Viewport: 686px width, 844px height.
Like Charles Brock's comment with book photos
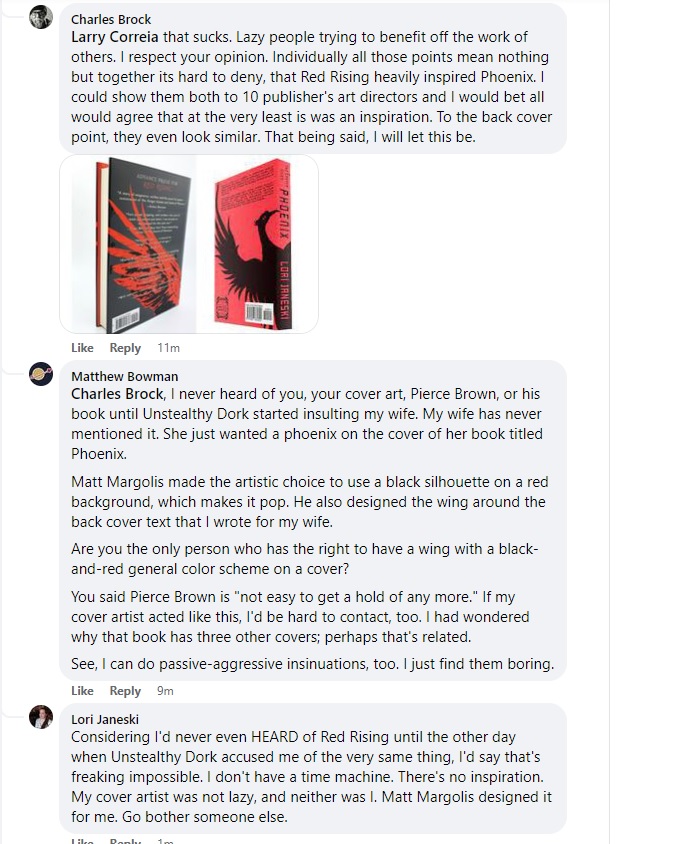82,348
